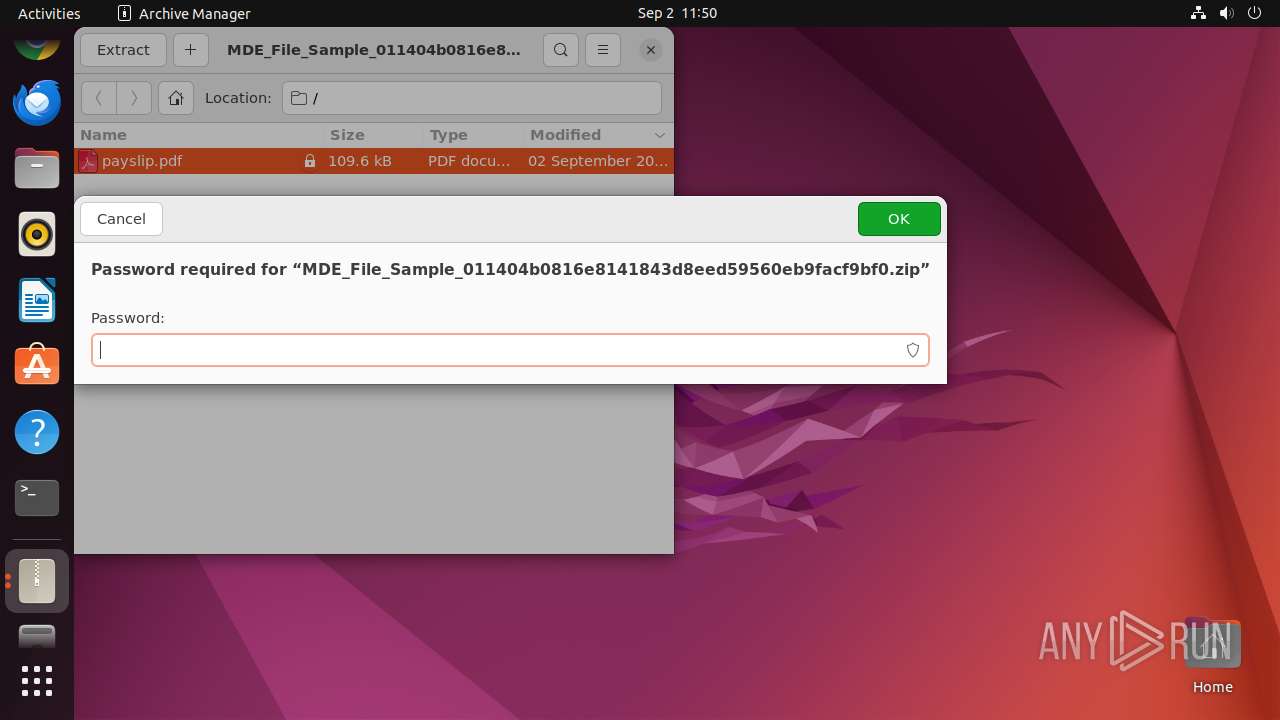Open the hamburger menu in Archive Manager
Screen dimensions: 1280x720
tap(603, 50)
